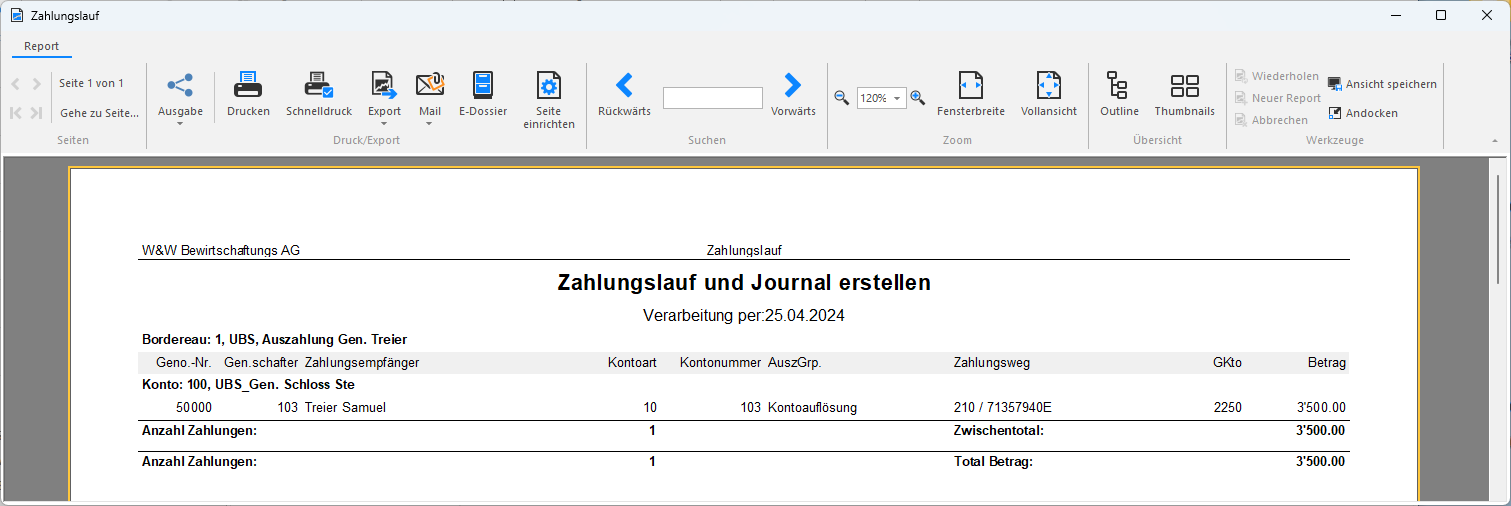This screenshot has width=1511, height=506.
Task: Click the Zahlungsempfänger column header
Action: (361, 362)
